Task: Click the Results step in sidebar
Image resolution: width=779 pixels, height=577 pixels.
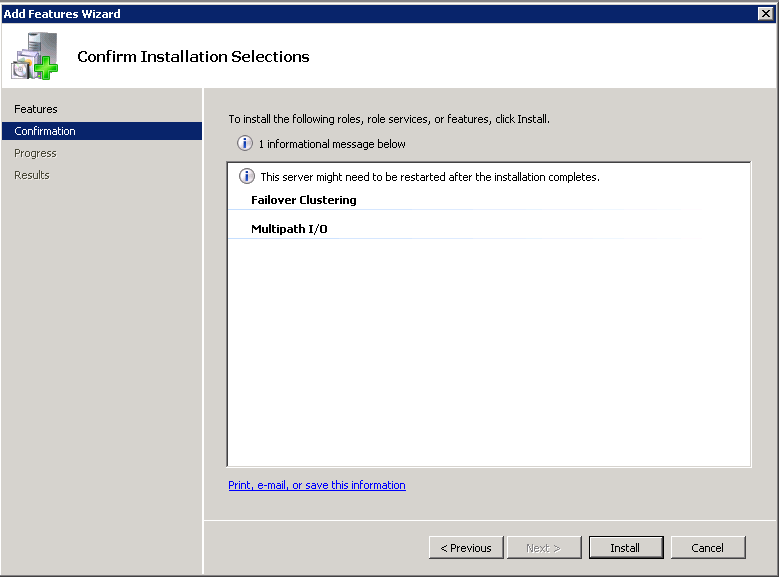Action: [x=32, y=175]
